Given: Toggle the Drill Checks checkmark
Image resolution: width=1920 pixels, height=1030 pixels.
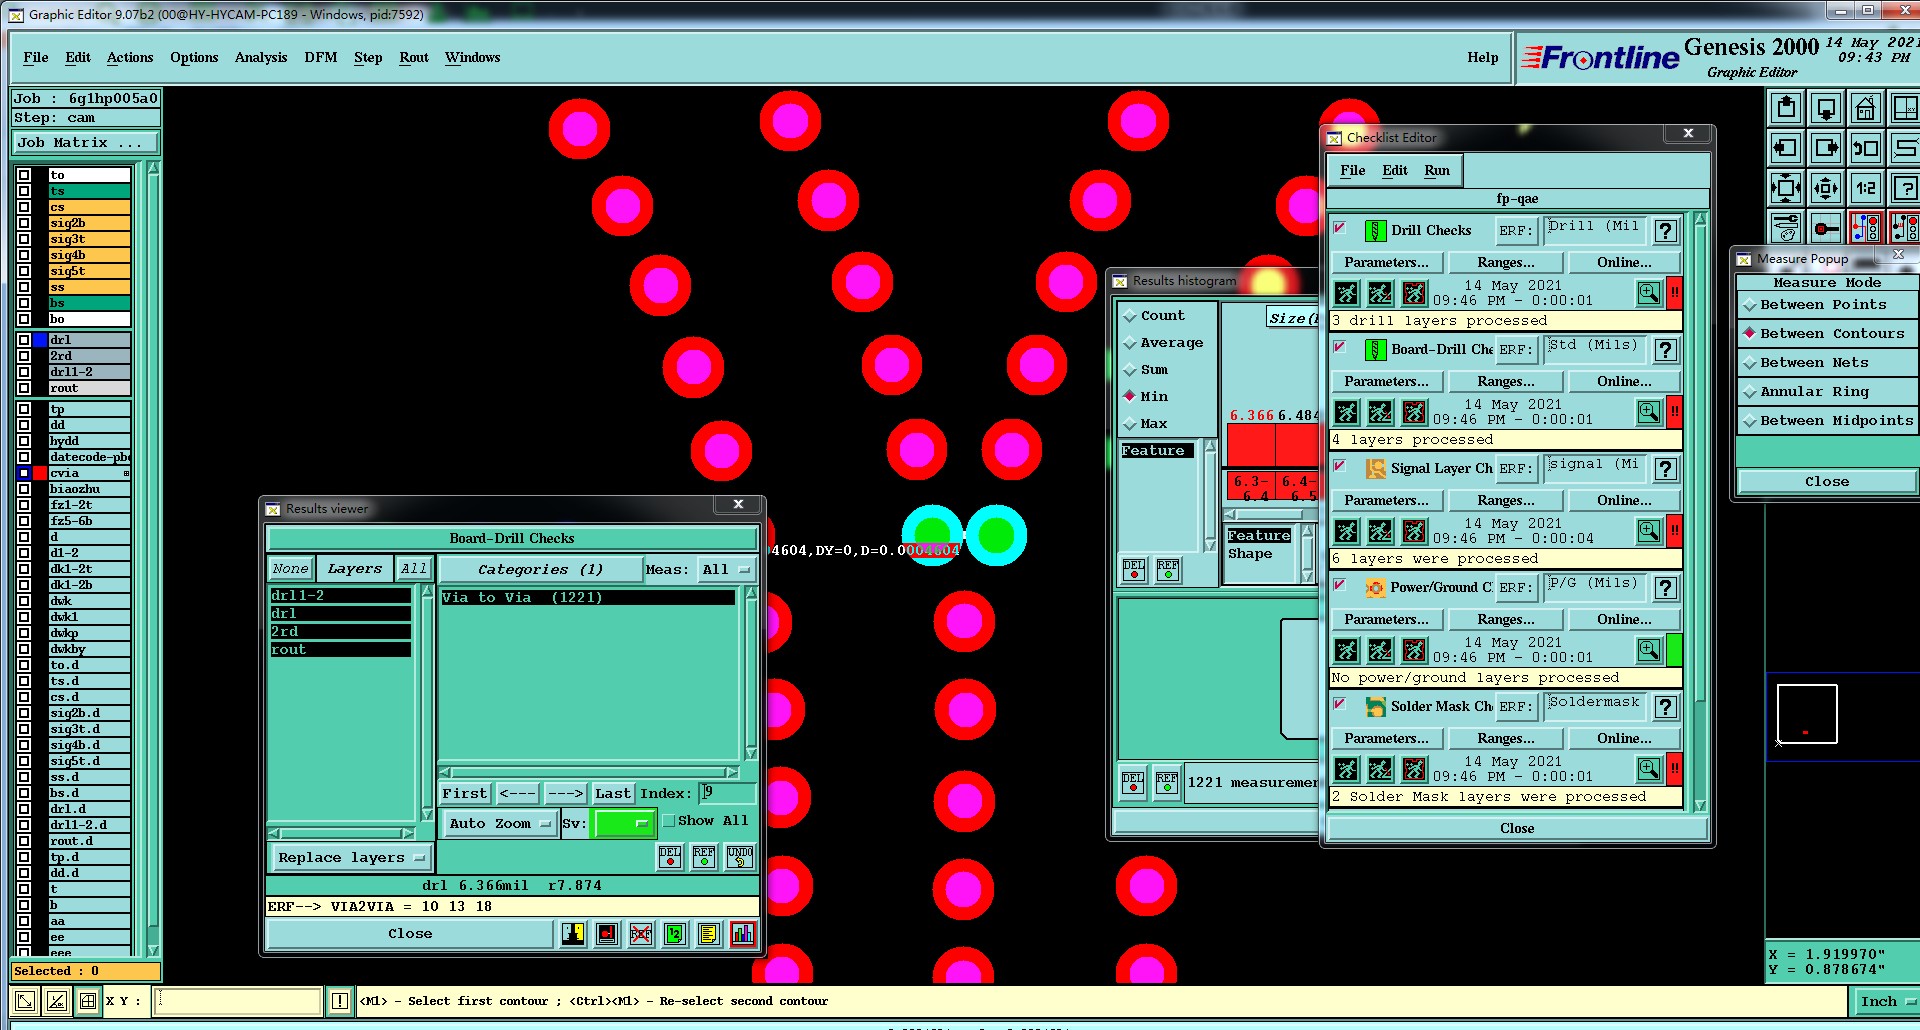Looking at the screenshot, I should [x=1340, y=228].
